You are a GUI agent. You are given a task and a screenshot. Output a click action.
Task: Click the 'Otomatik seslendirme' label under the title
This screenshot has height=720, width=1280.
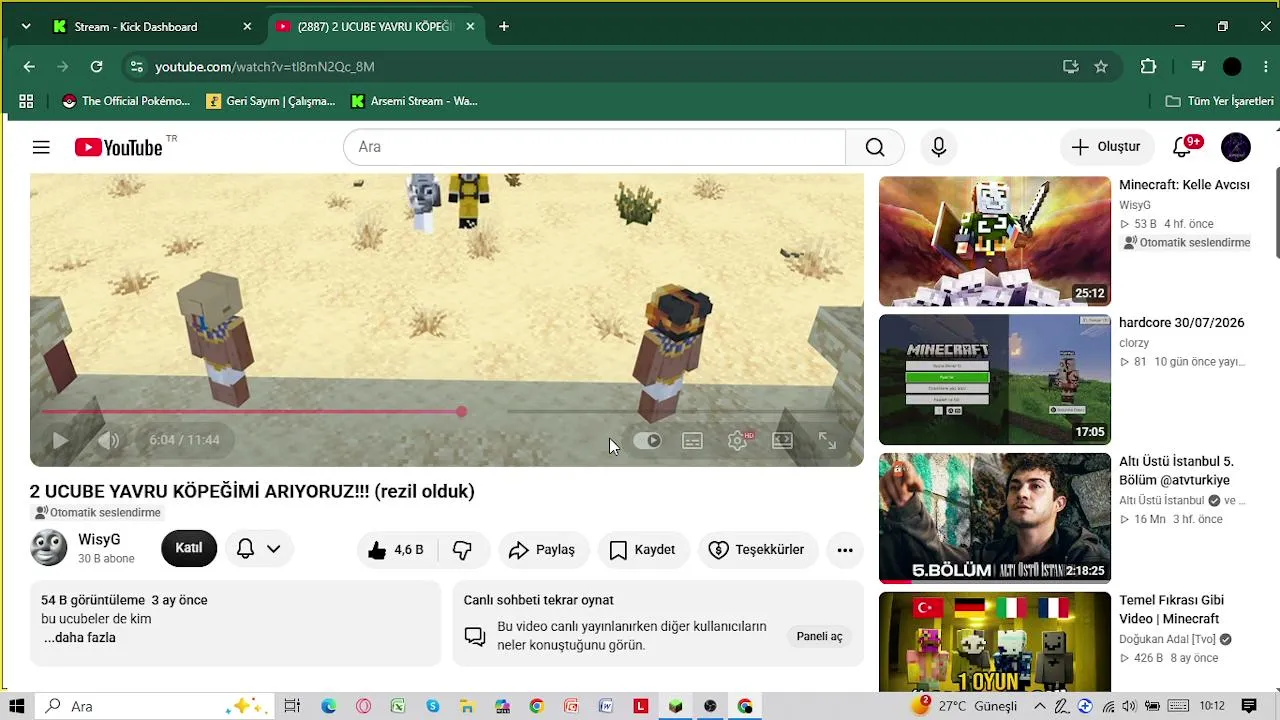[x=97, y=513]
